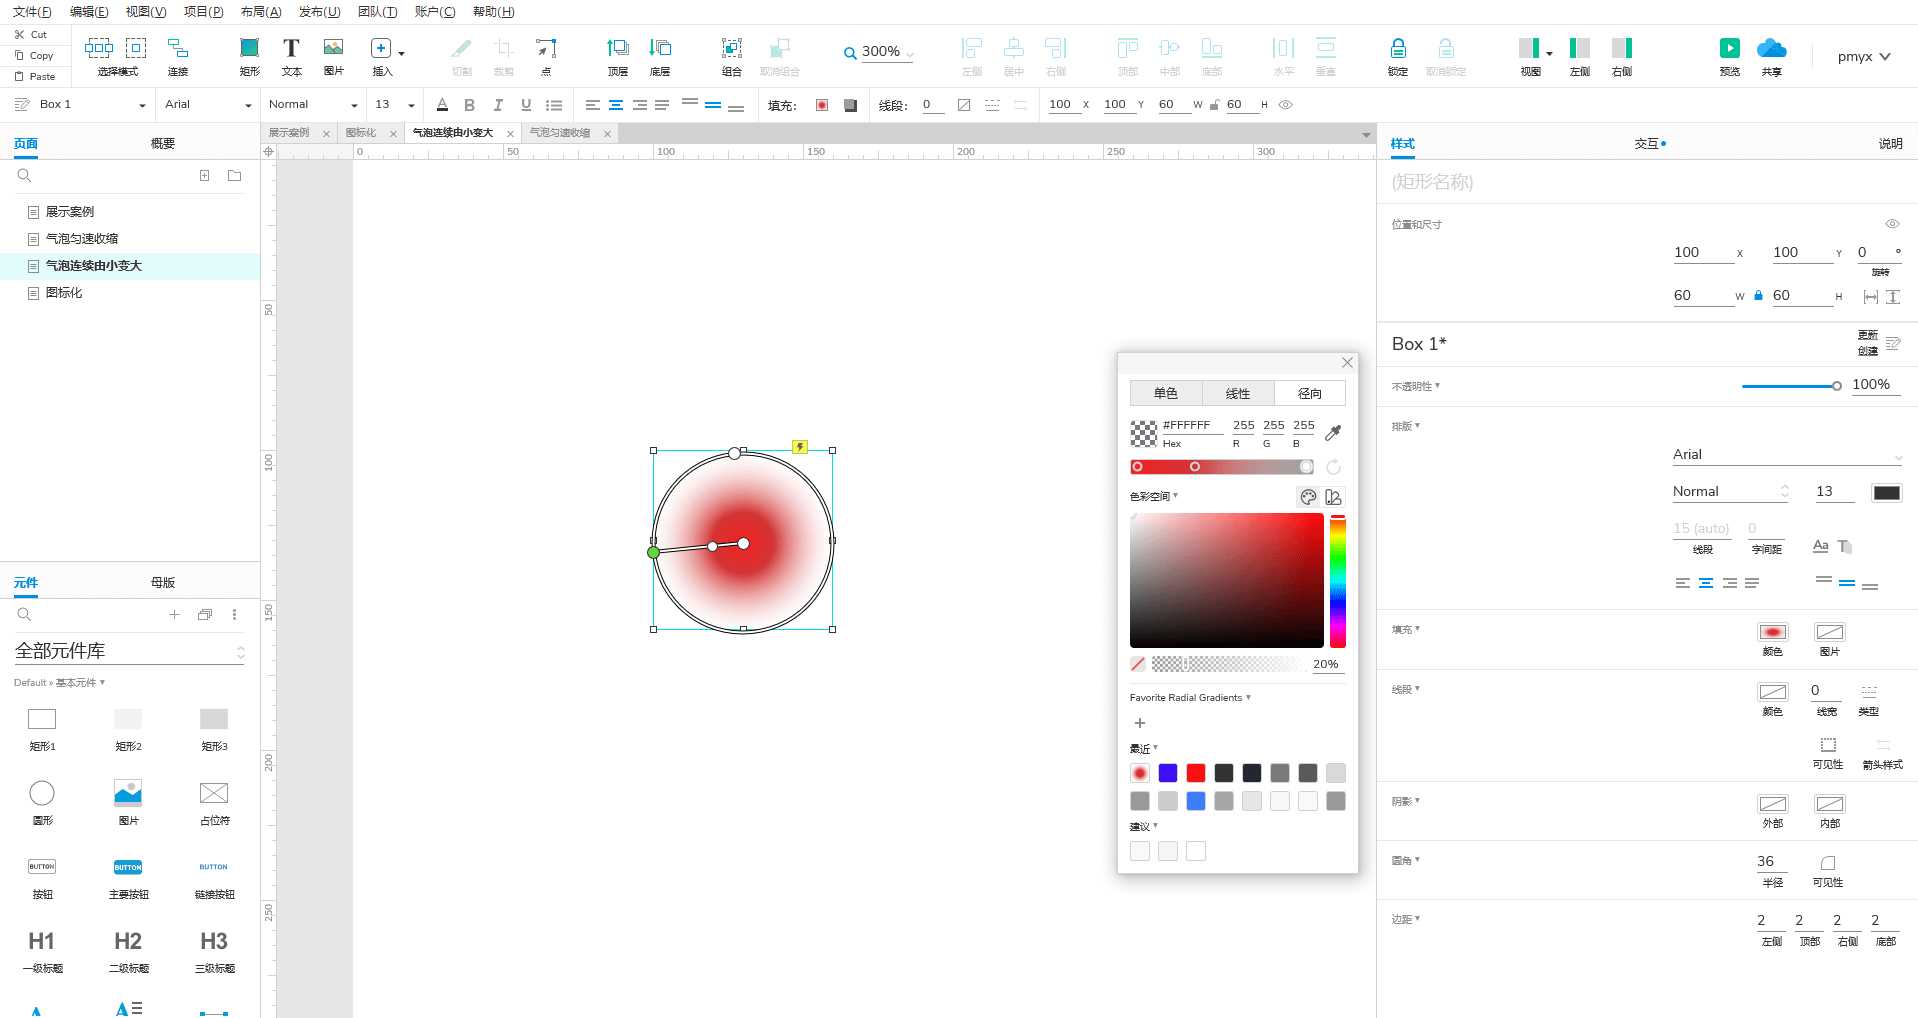The width and height of the screenshot is (1918, 1018).
Task: Bring to front with the top-layer icon
Action: click(x=618, y=48)
